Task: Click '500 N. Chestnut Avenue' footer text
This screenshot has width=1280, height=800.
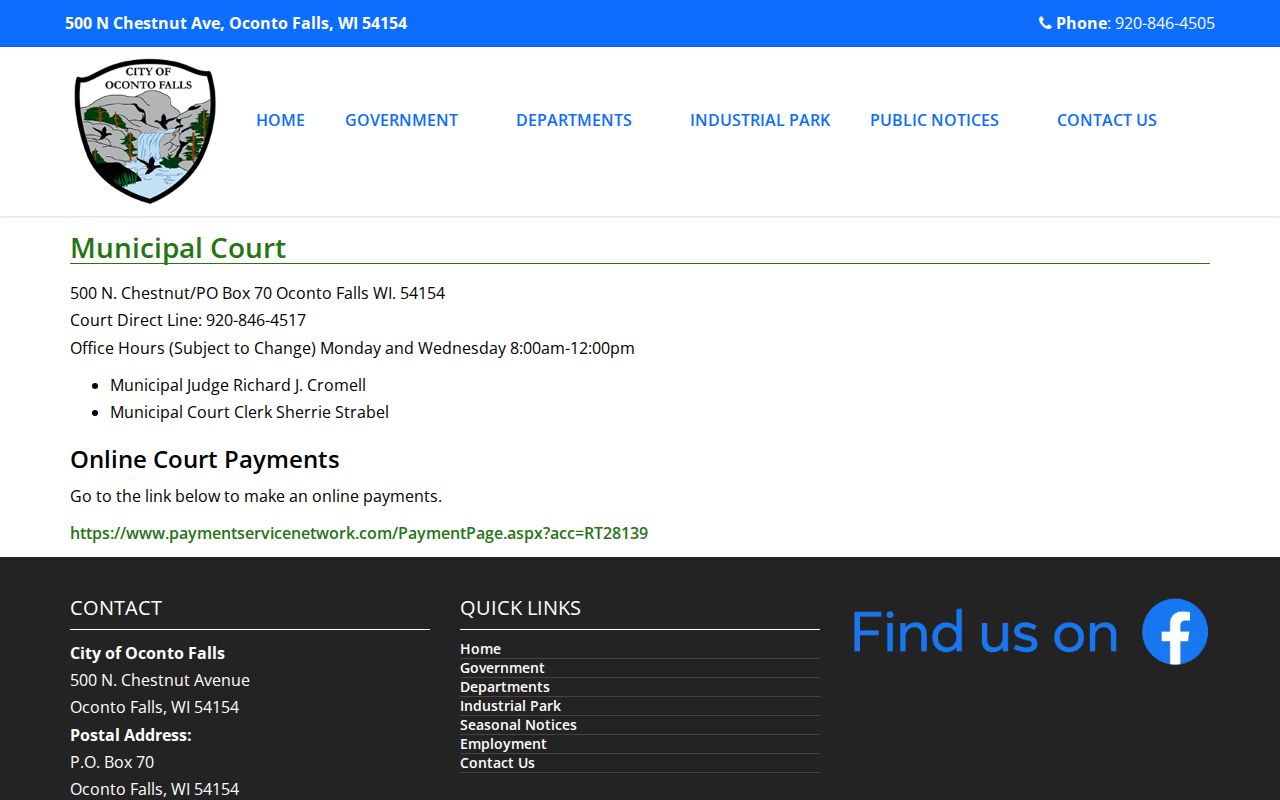Action: click(160, 680)
